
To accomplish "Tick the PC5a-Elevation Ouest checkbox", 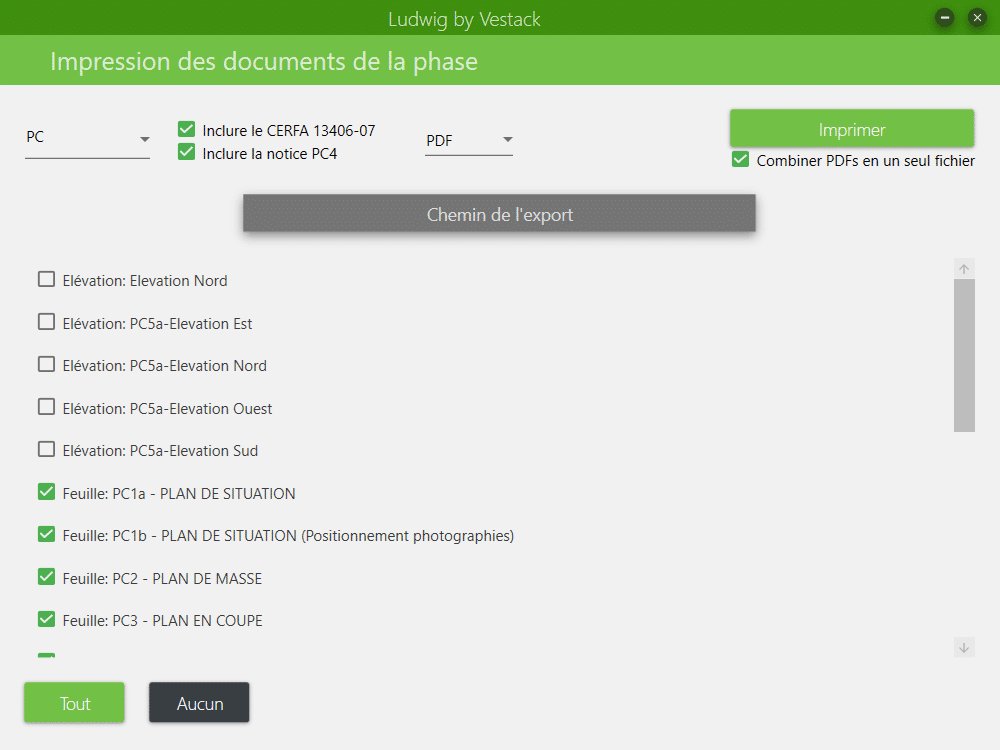I will (46, 407).
